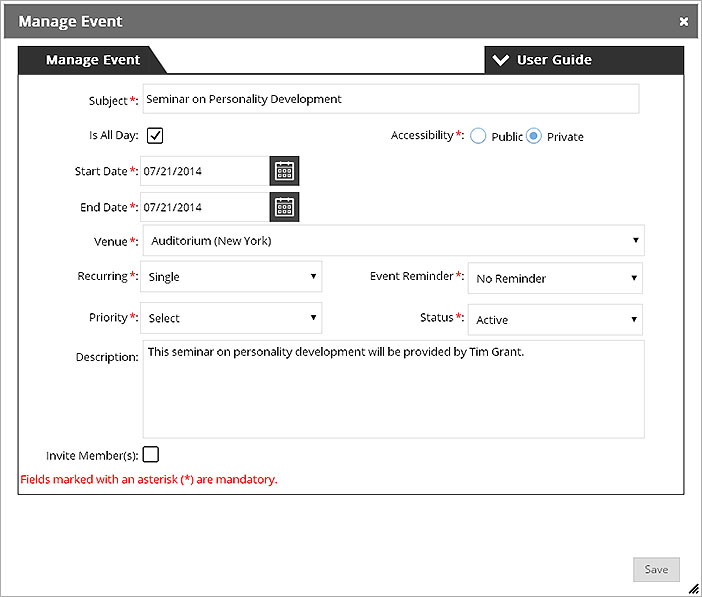Viewport: 702px width, 597px height.
Task: Expand the User Guide tab
Action: coord(584,60)
